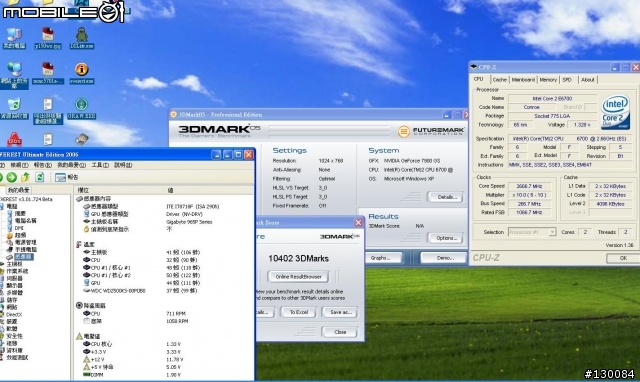Select the CPU fan 711 RPM row in Everest
The width and height of the screenshot is (640, 382).
(x=163, y=314)
